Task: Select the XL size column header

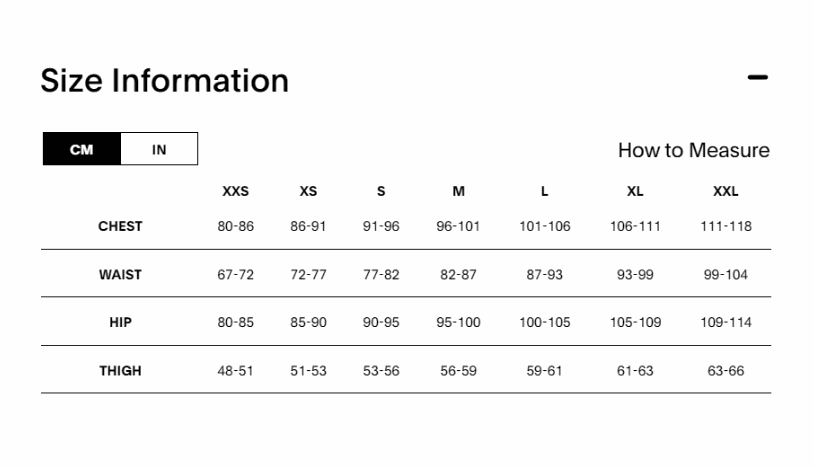Action: pos(635,191)
